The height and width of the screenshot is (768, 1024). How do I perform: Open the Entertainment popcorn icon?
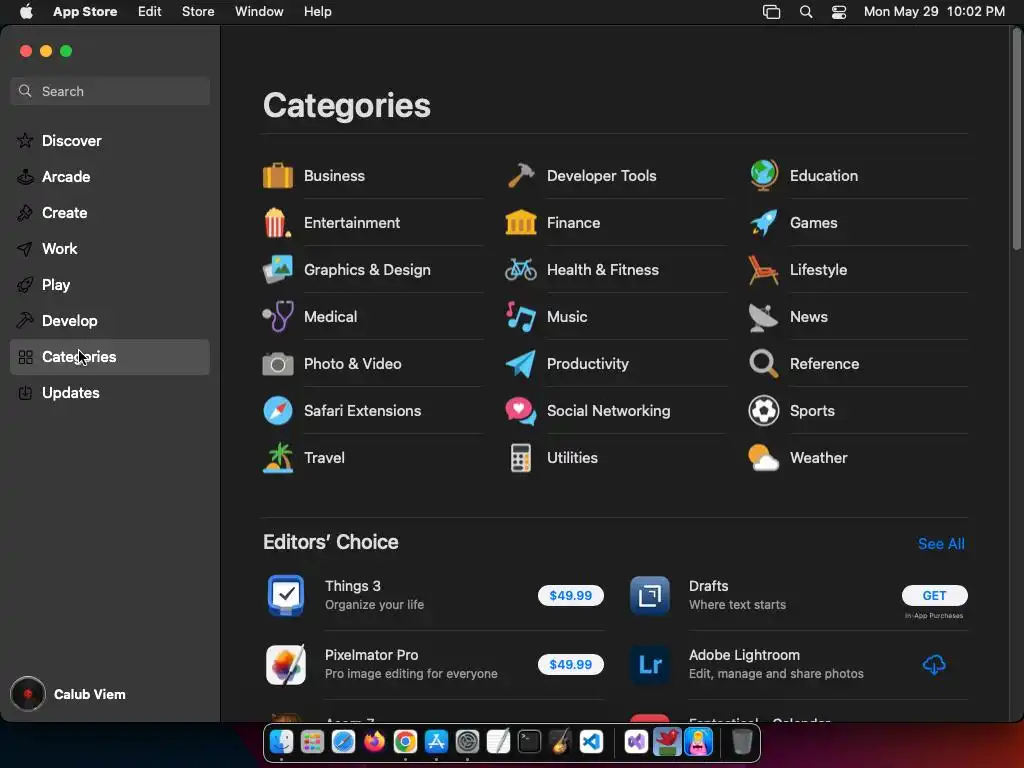277,223
